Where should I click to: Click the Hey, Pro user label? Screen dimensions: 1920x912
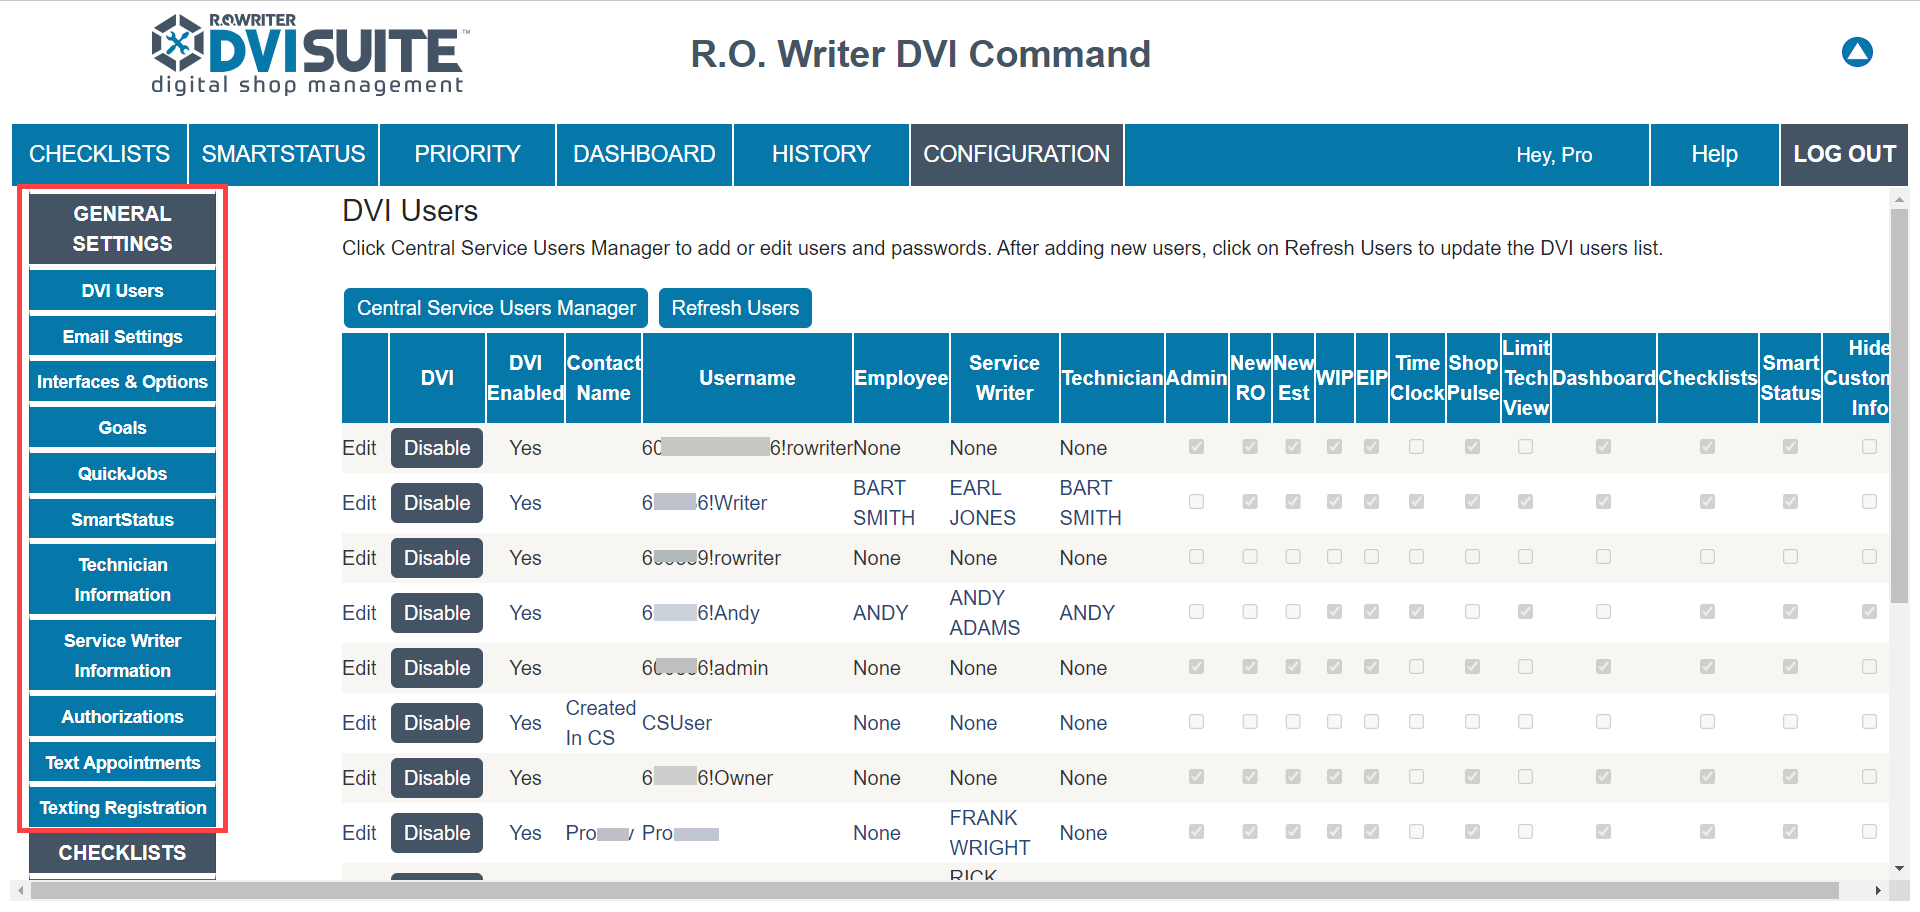coord(1553,155)
